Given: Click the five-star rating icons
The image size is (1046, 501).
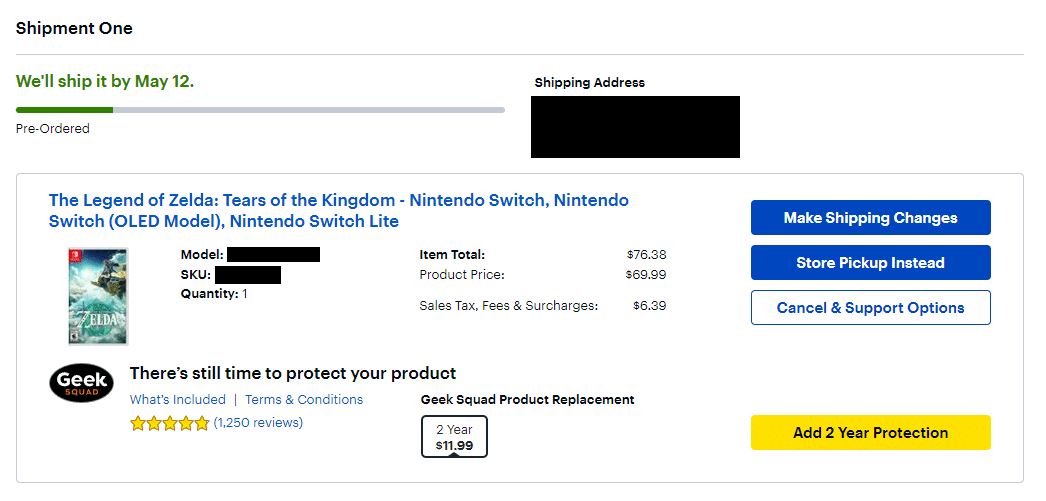Looking at the screenshot, I should [x=169, y=423].
